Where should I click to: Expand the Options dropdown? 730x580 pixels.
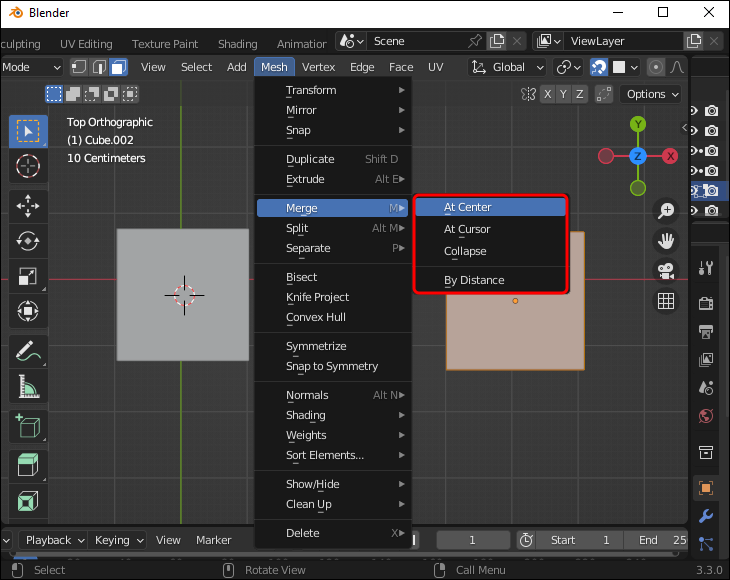tap(652, 94)
